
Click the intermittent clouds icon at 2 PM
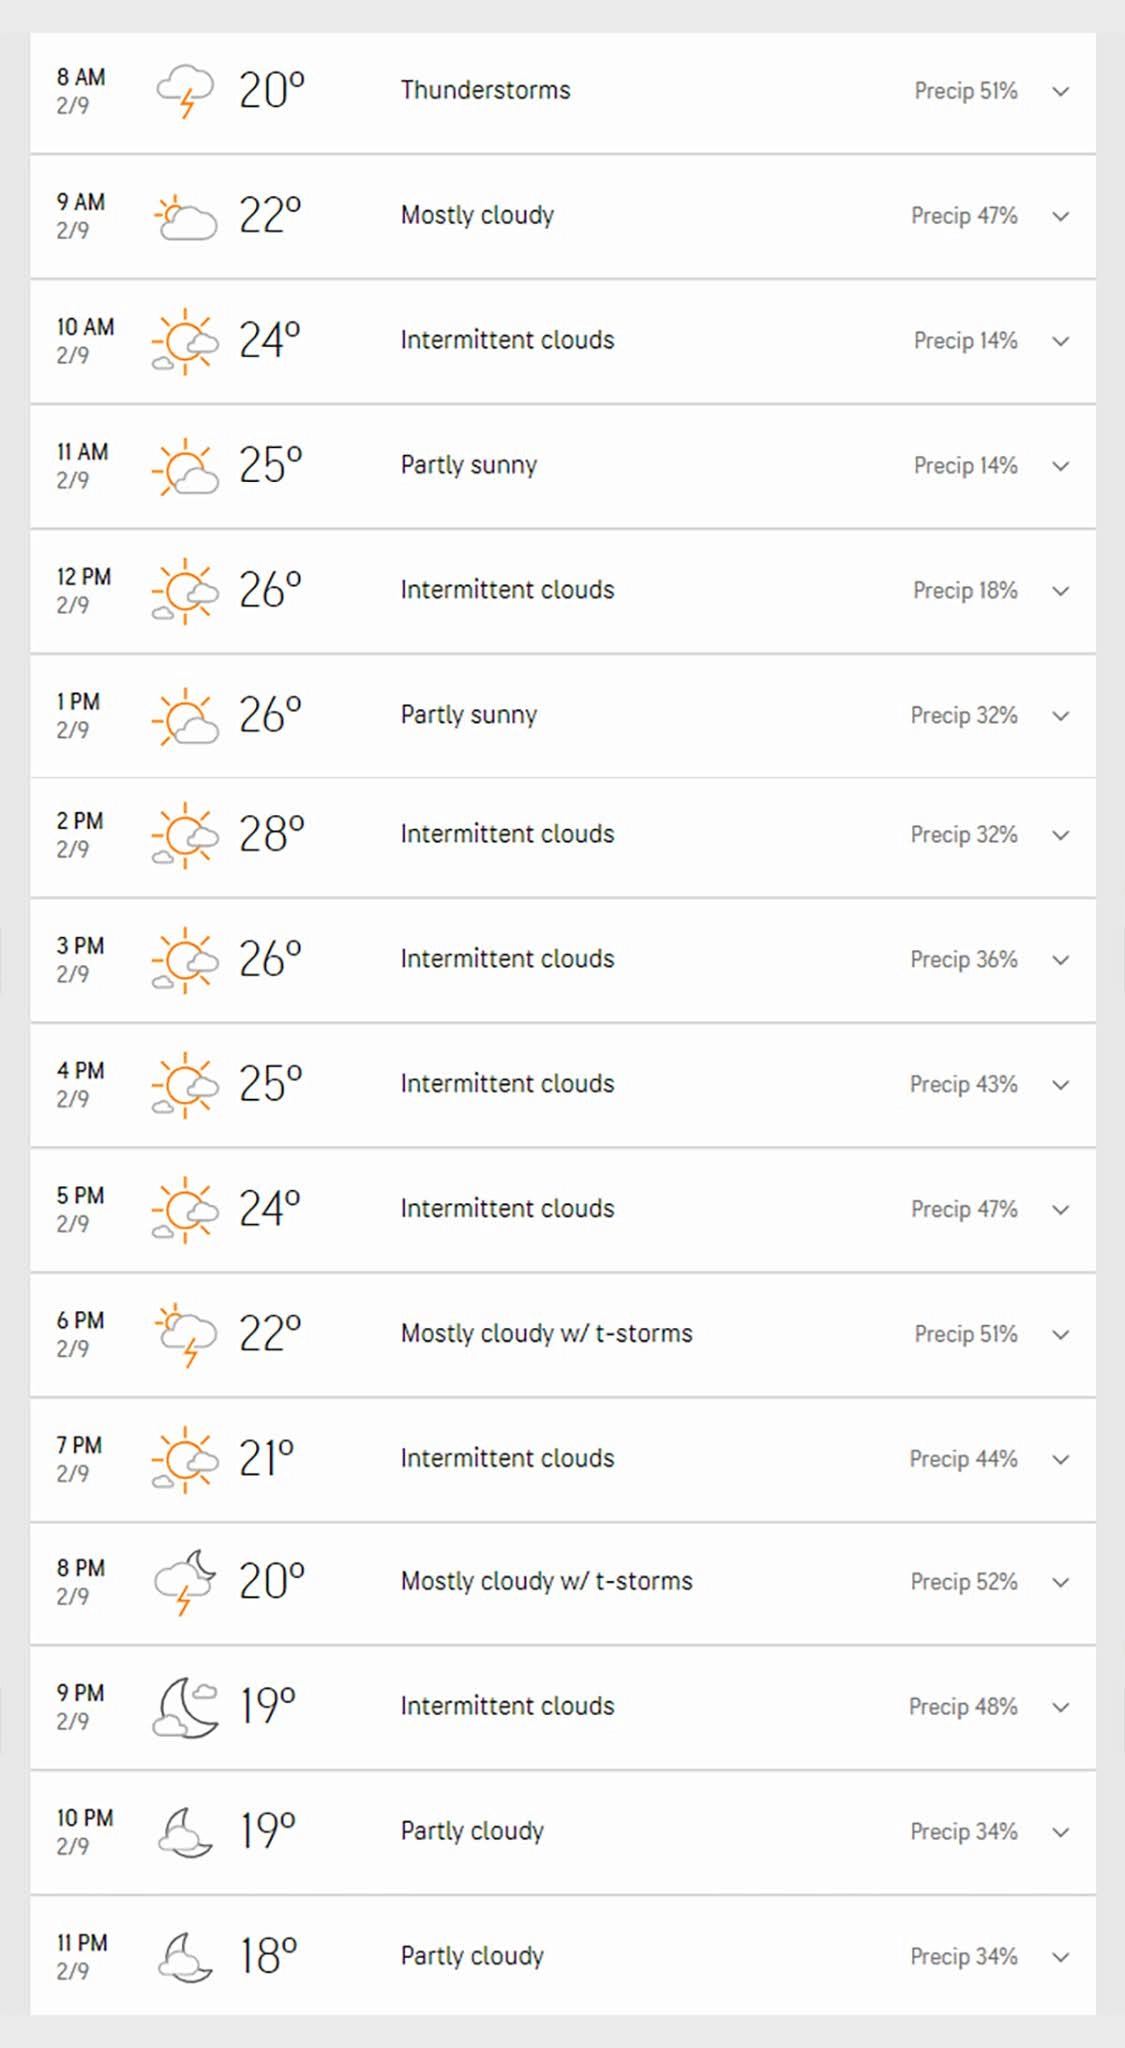point(185,835)
